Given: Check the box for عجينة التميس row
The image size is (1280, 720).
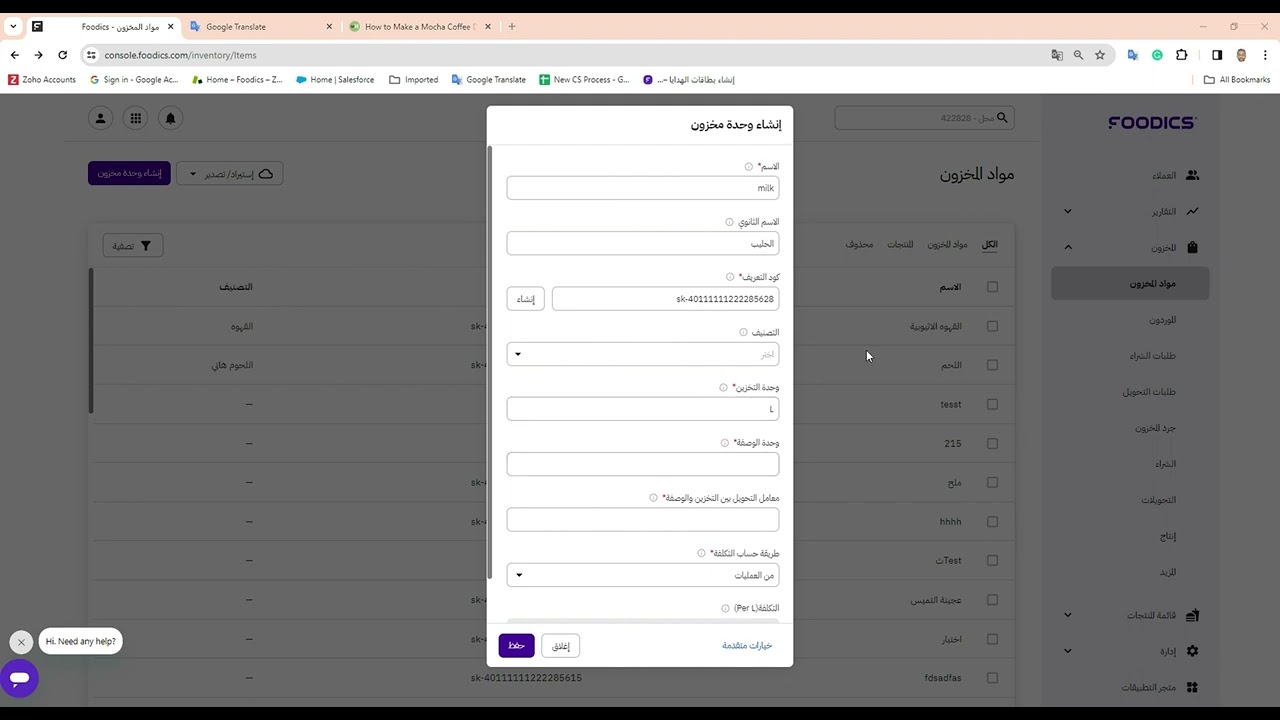Looking at the screenshot, I should point(992,600).
